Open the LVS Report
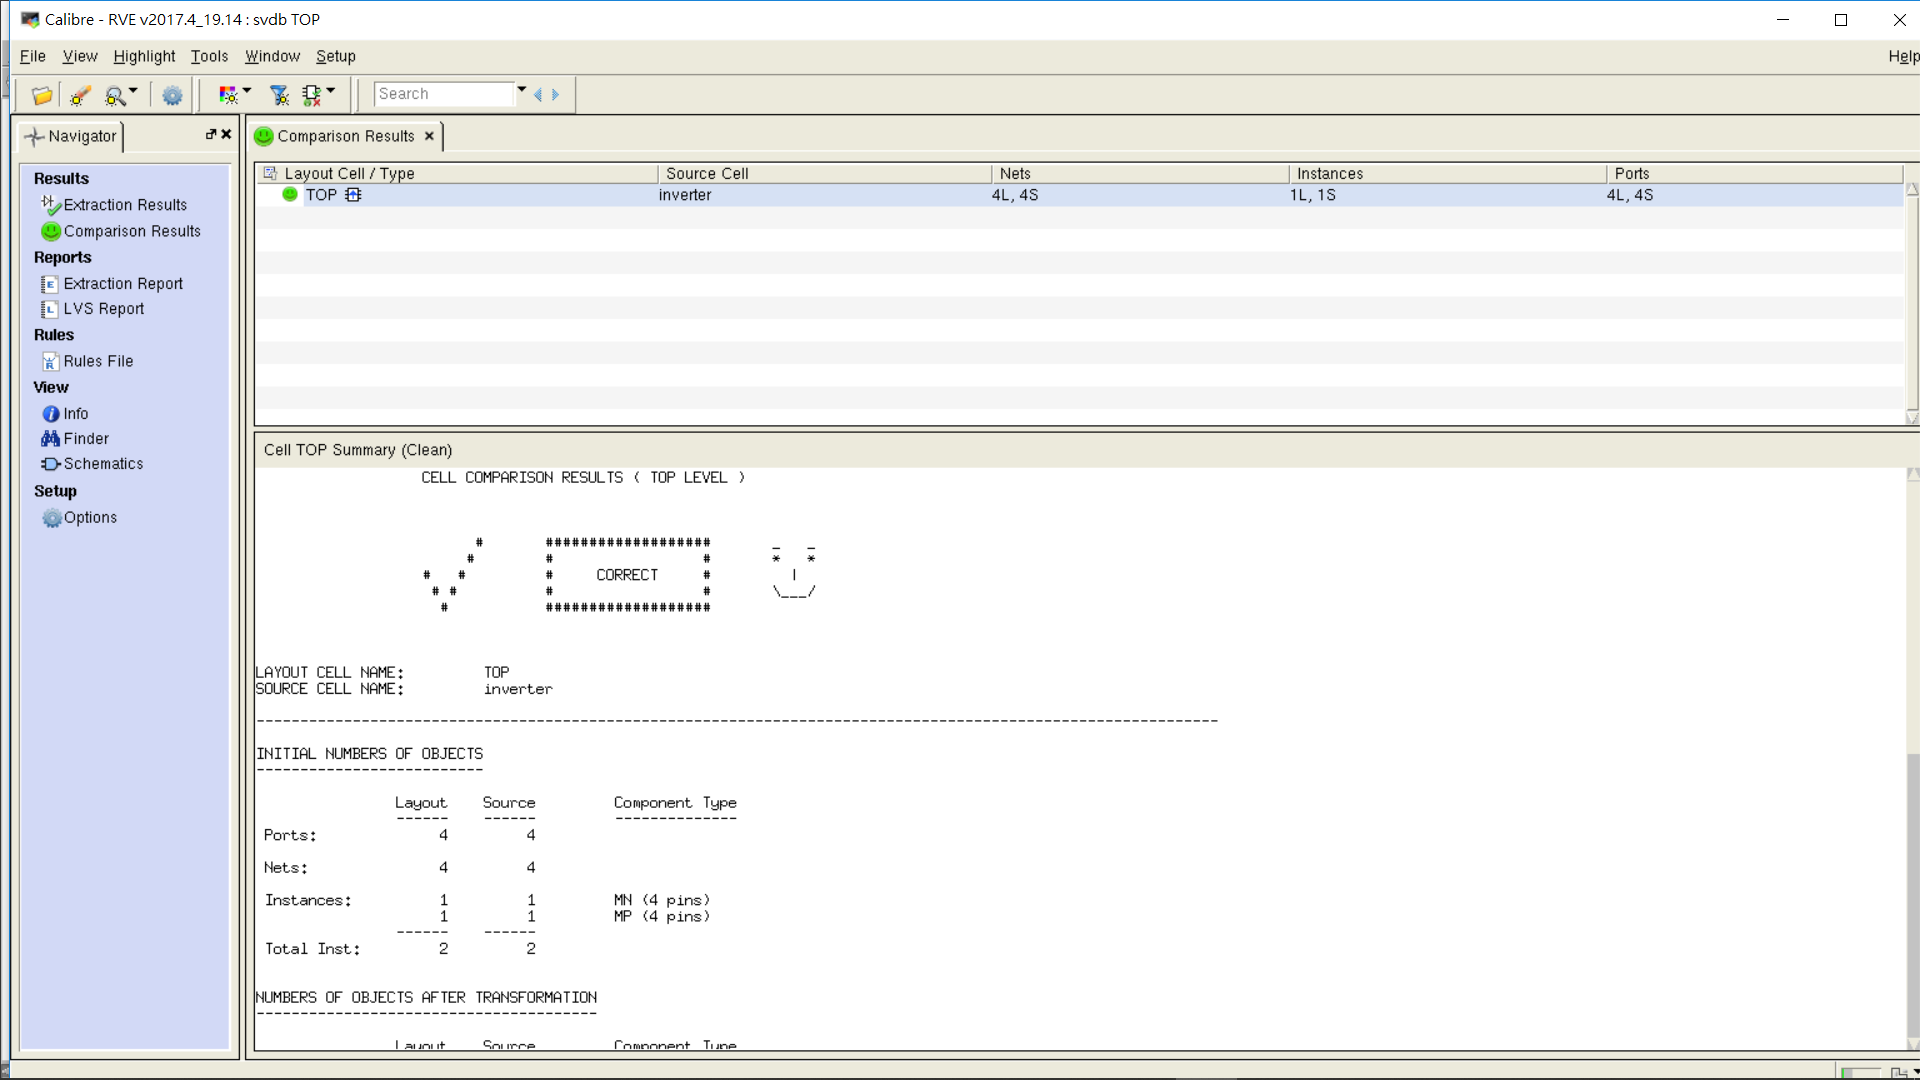This screenshot has height=1080, width=1920. point(104,309)
